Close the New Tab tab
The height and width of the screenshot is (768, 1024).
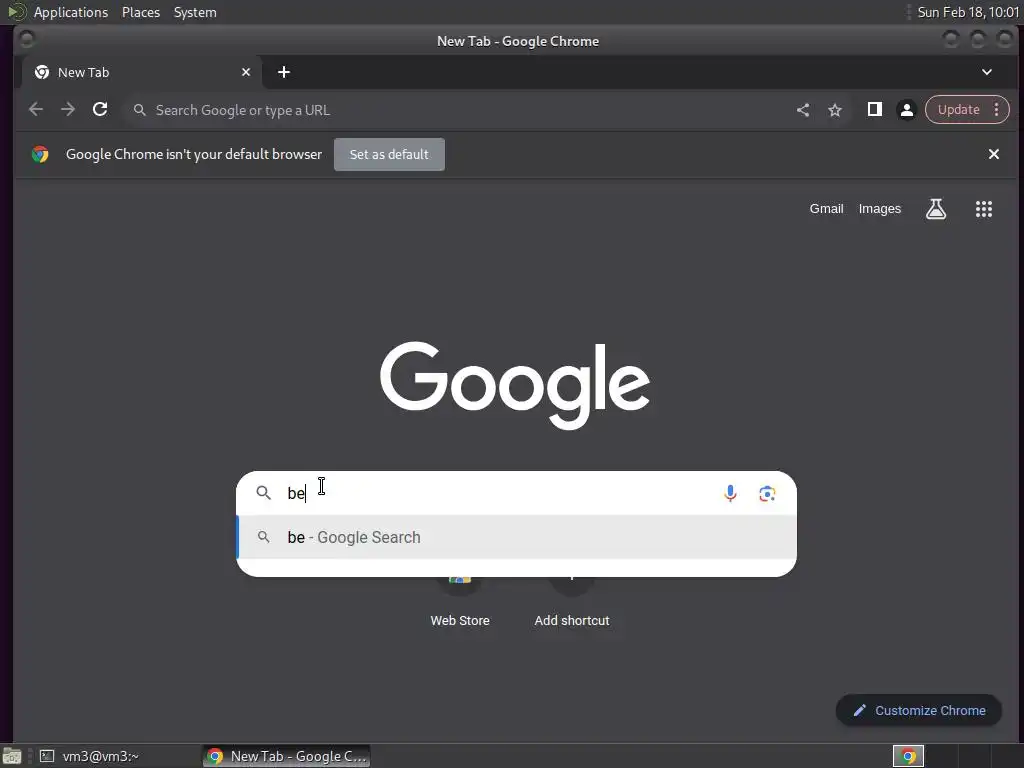tap(246, 72)
